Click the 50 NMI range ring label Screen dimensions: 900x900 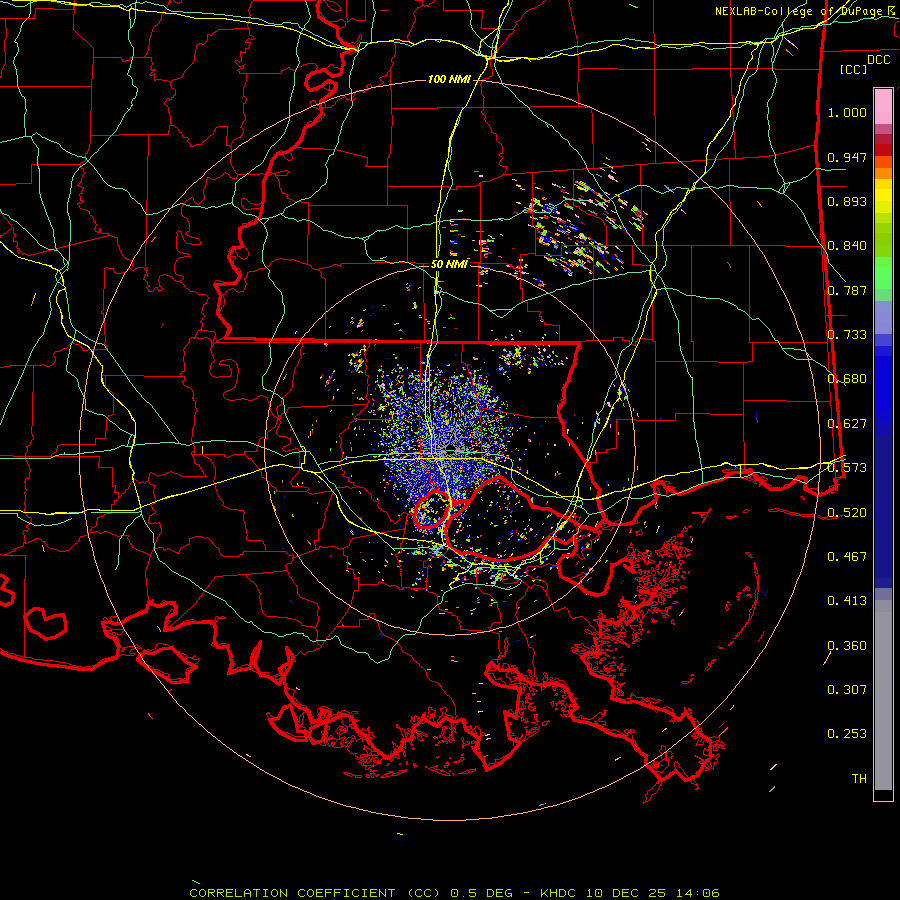click(x=449, y=264)
